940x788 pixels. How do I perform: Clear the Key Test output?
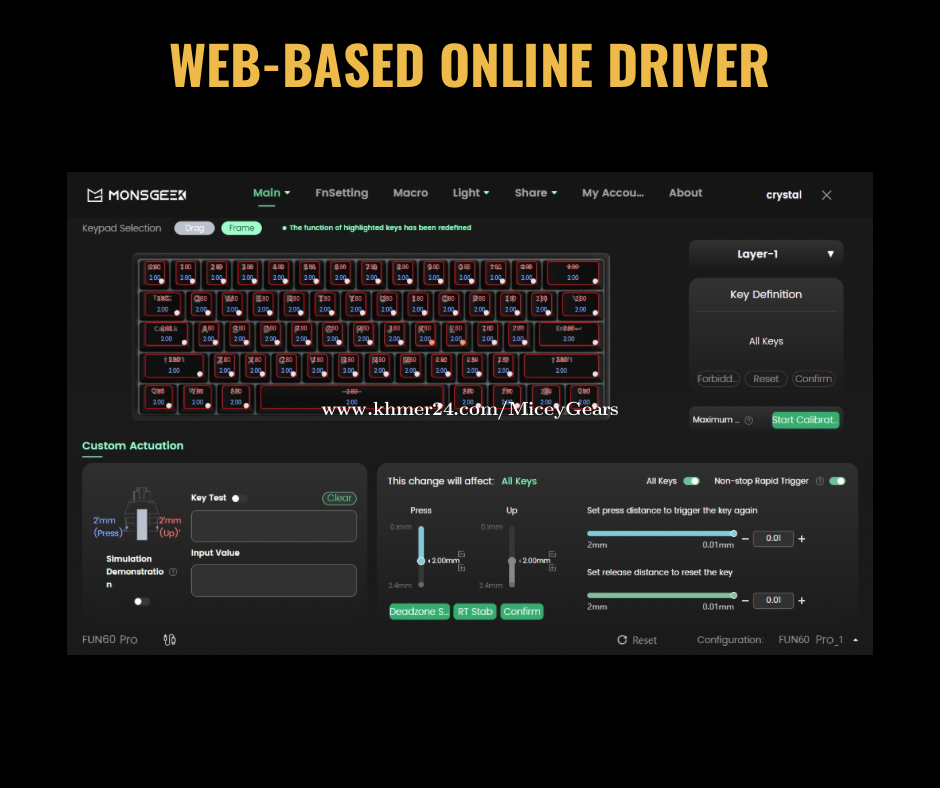coord(339,498)
